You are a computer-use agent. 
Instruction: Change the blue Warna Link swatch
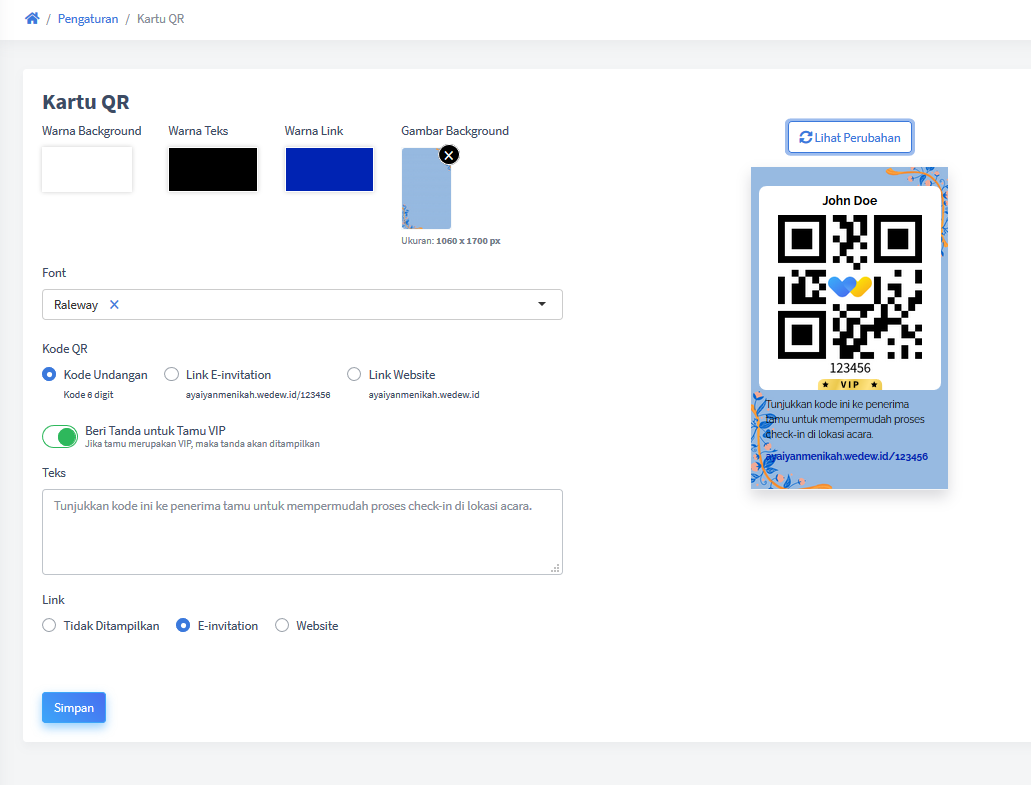pyautogui.click(x=329, y=170)
